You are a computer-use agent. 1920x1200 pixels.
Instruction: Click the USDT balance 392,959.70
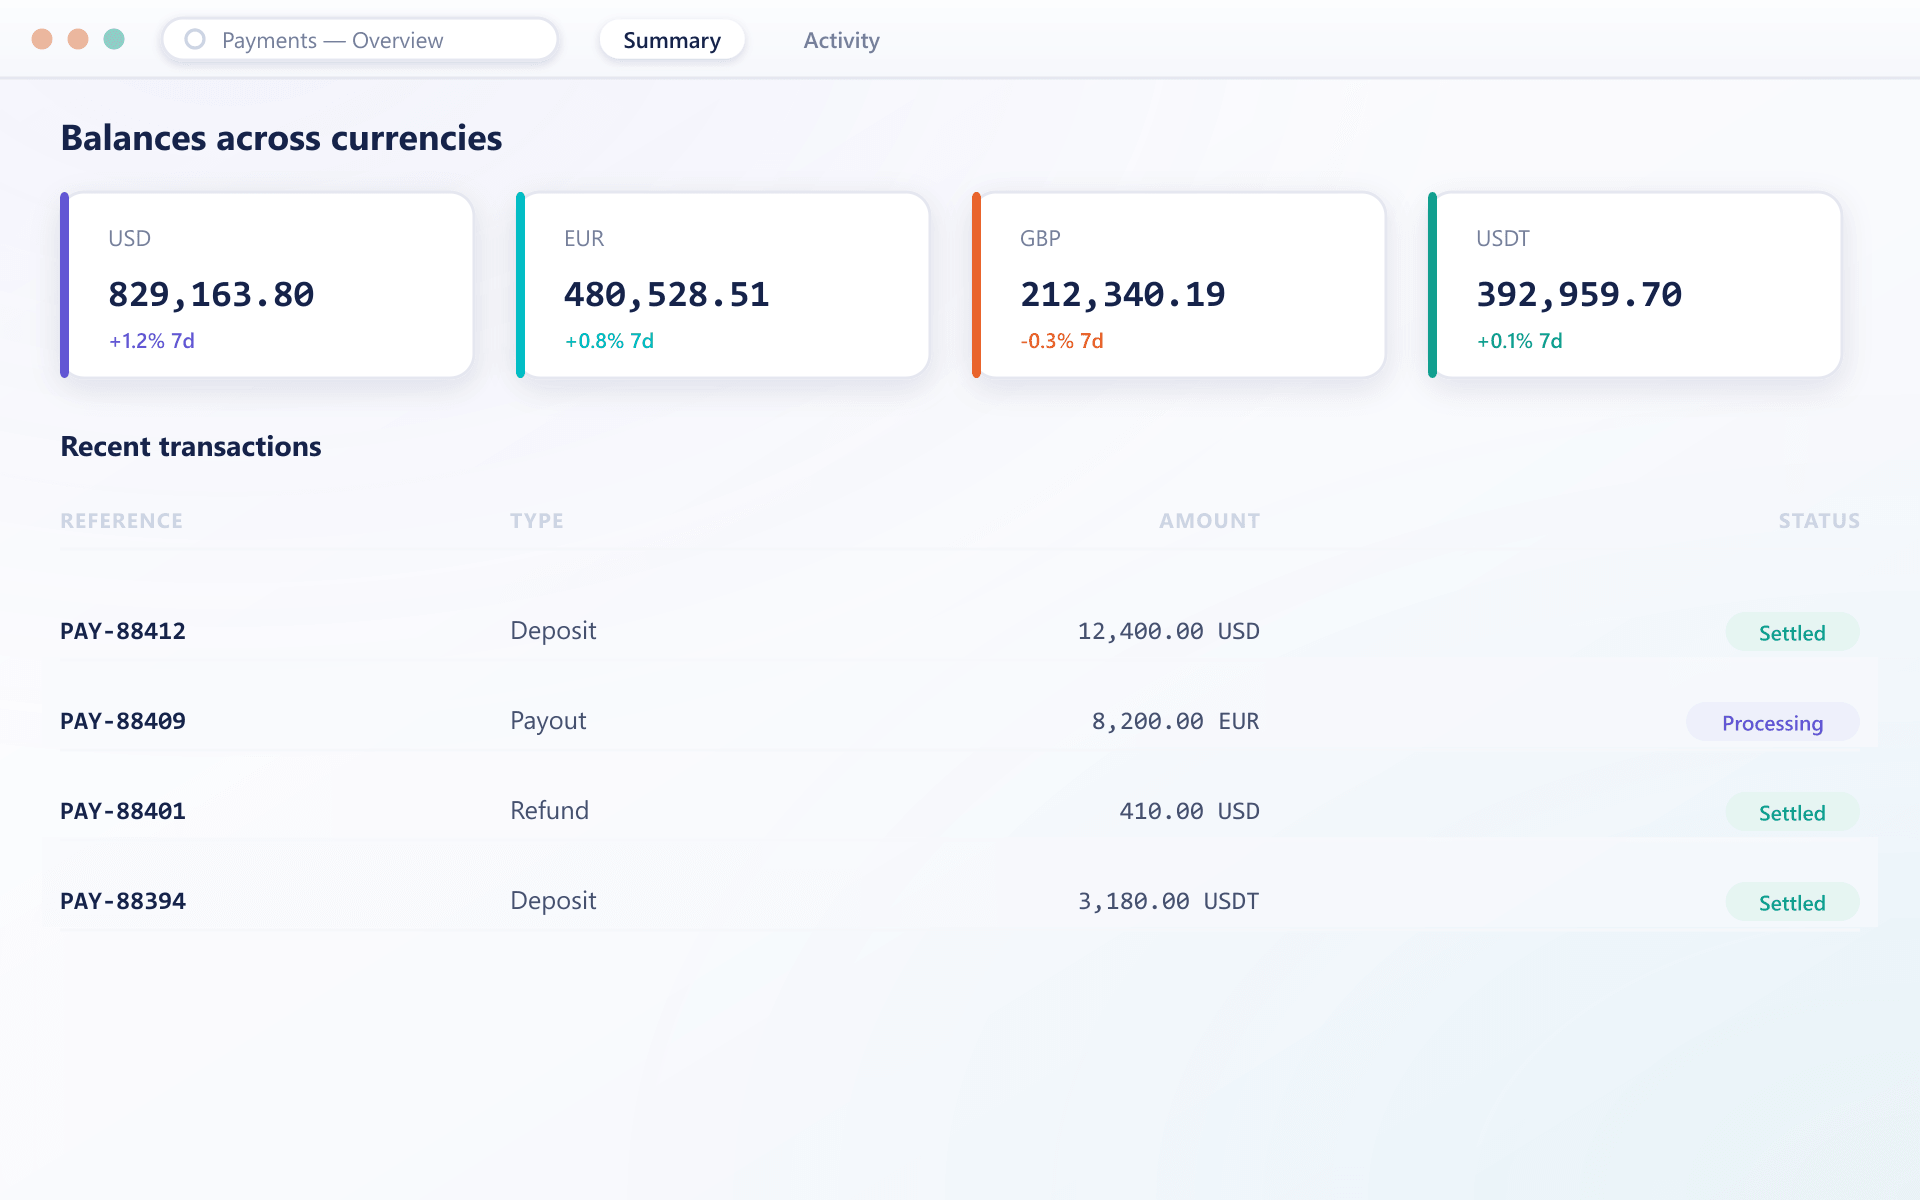click(1579, 295)
